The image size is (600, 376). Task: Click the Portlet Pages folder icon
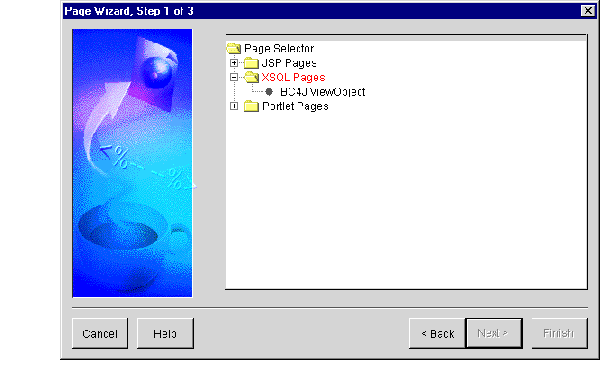[251, 106]
